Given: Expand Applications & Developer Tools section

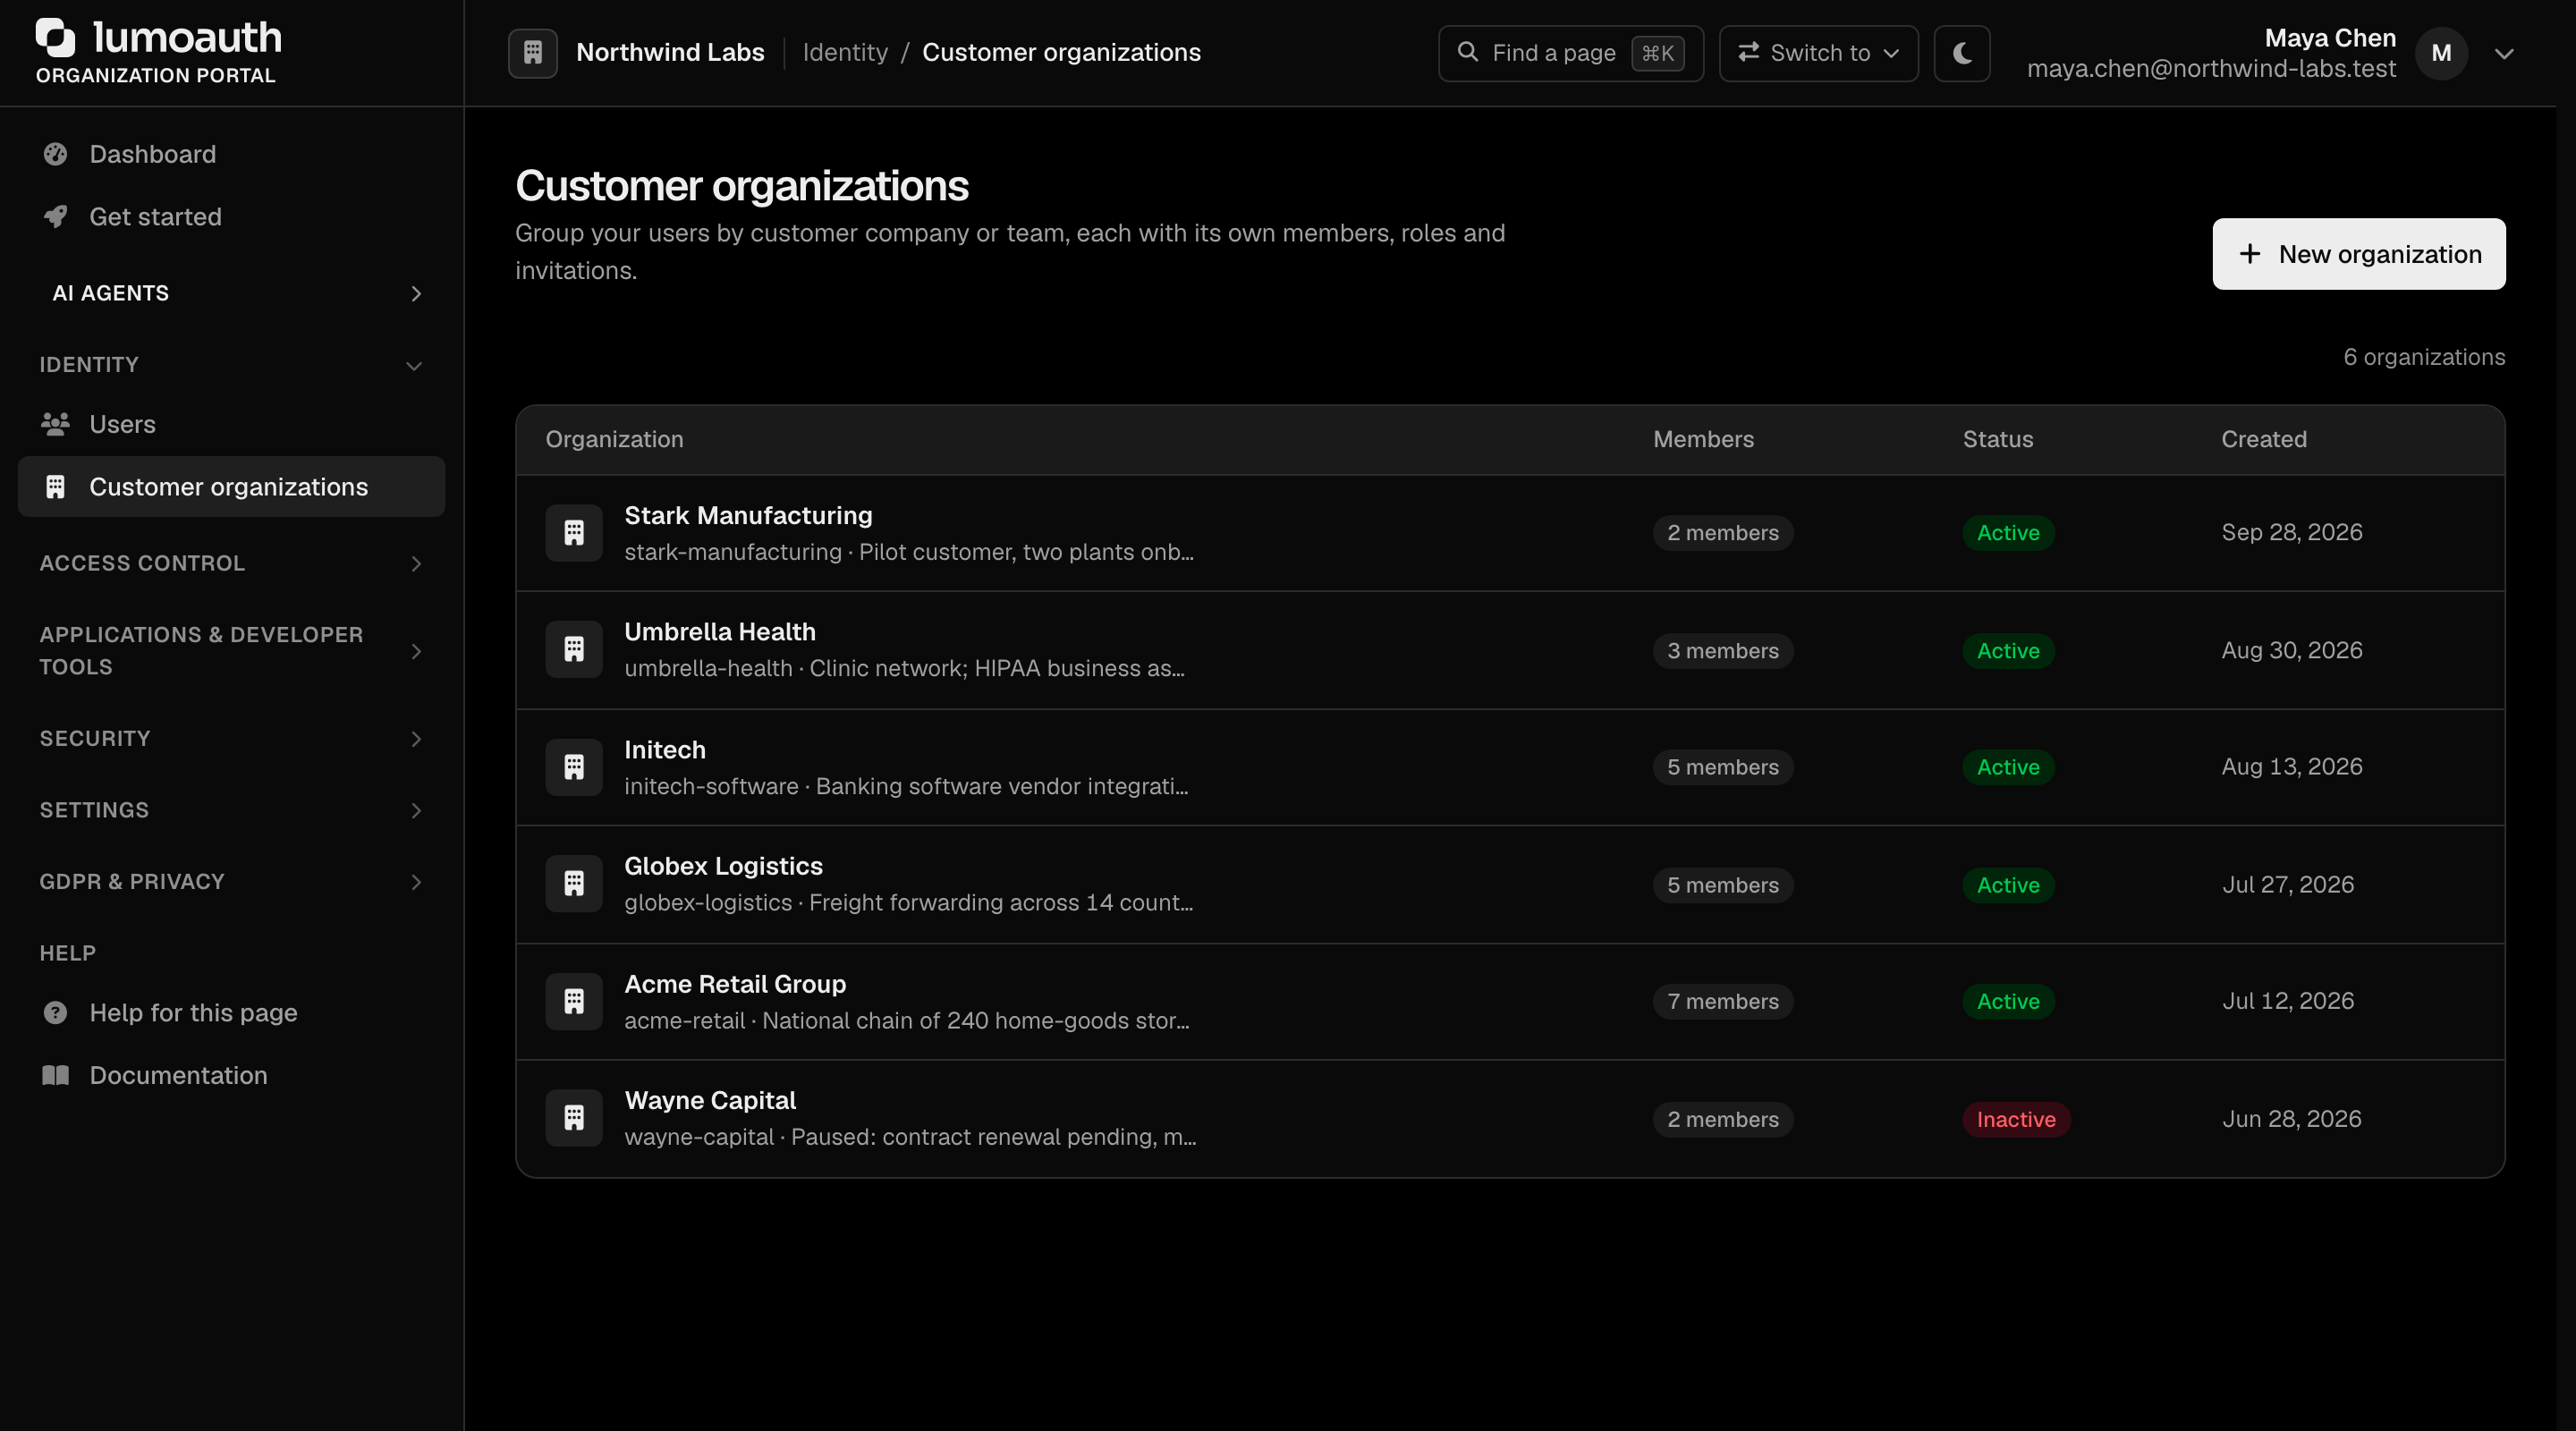Looking at the screenshot, I should pyautogui.click(x=232, y=651).
